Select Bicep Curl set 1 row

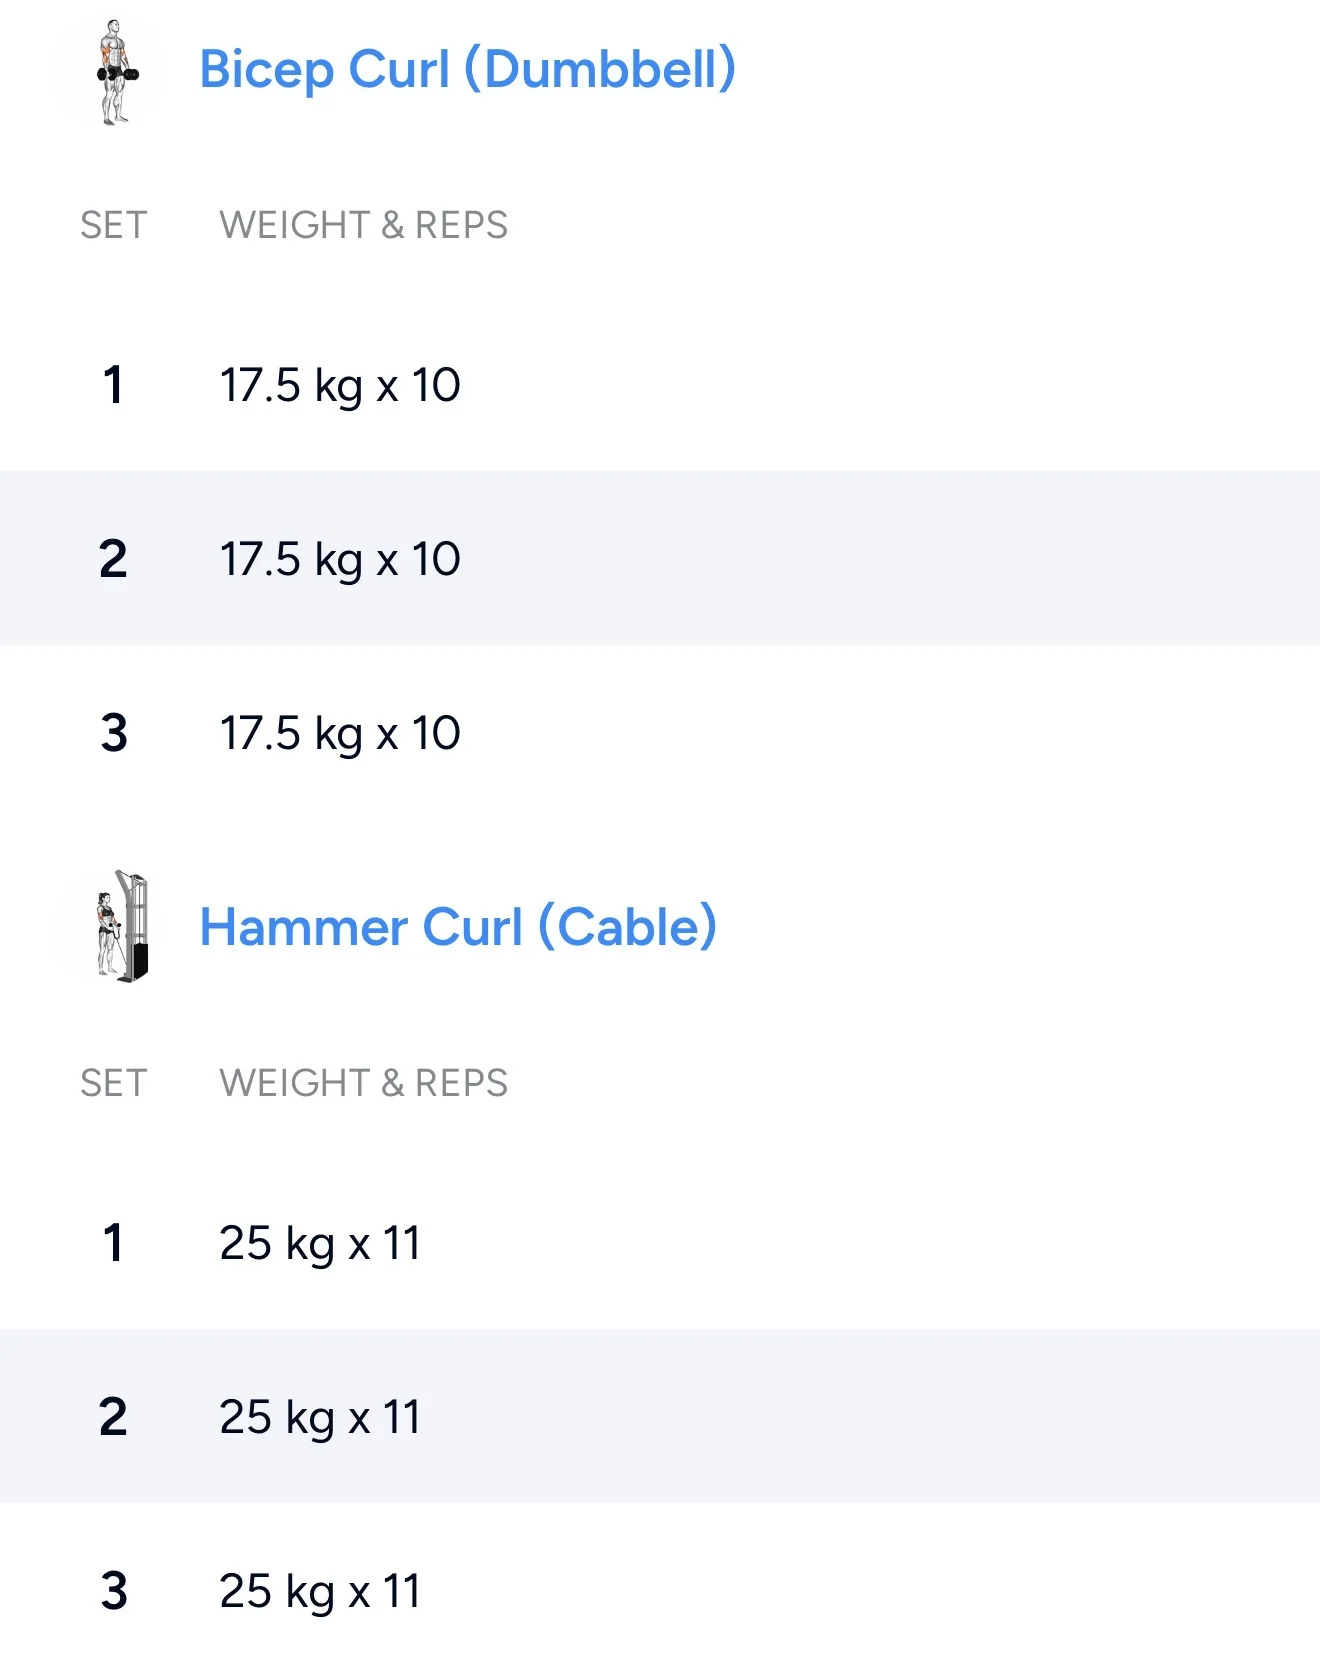tap(660, 386)
